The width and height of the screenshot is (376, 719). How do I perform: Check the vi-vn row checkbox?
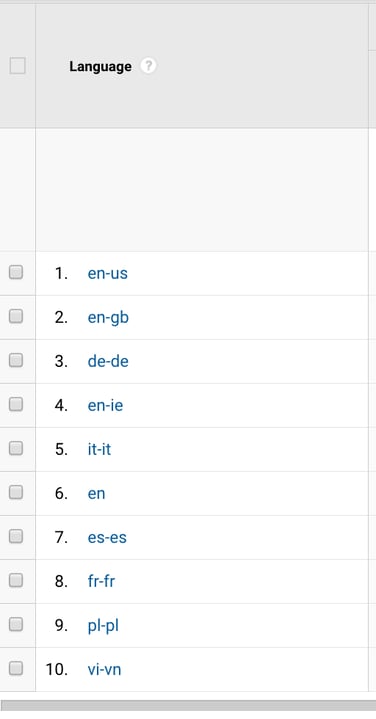pyautogui.click(x=16, y=669)
